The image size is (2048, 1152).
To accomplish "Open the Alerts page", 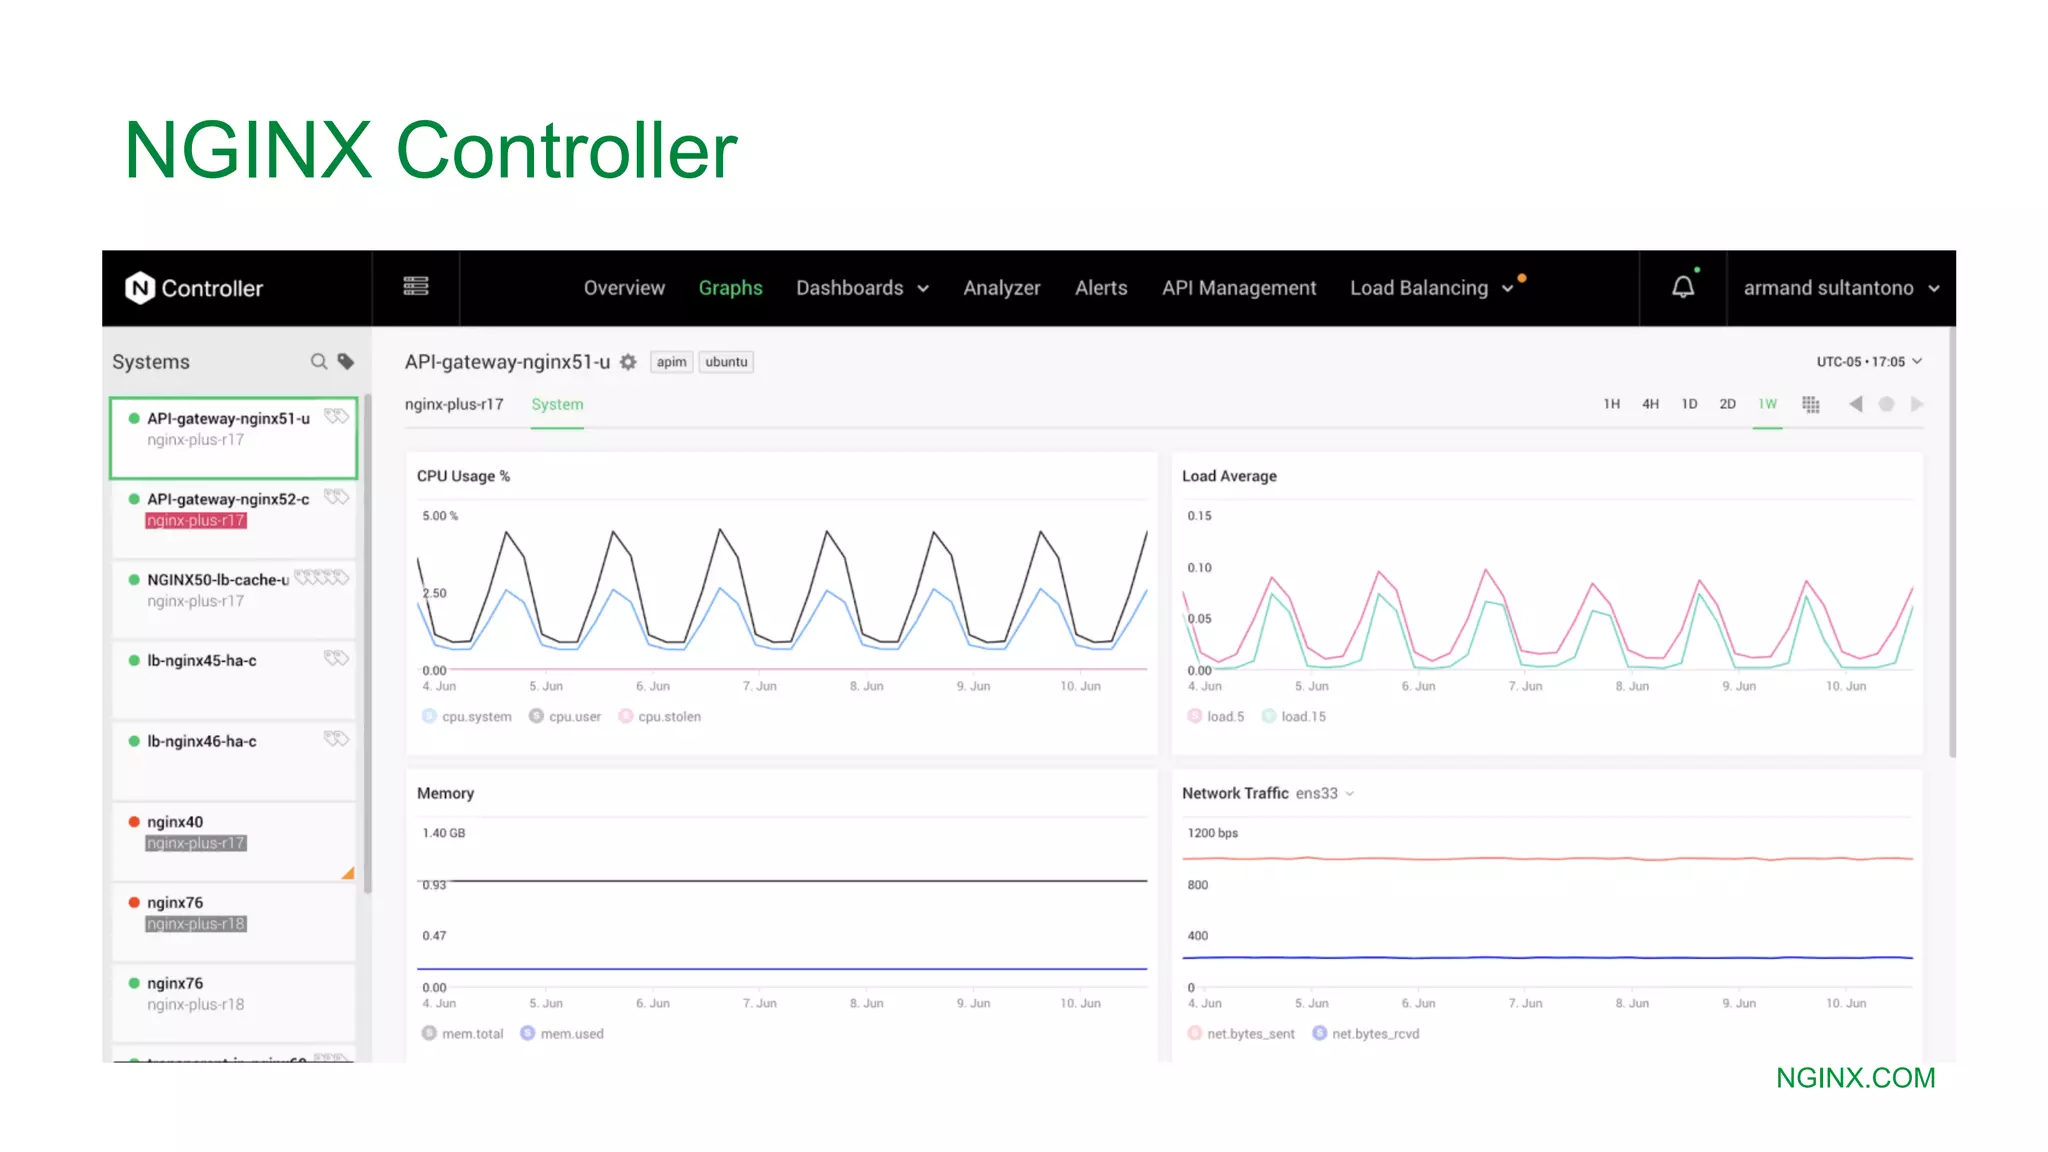I will [1101, 288].
